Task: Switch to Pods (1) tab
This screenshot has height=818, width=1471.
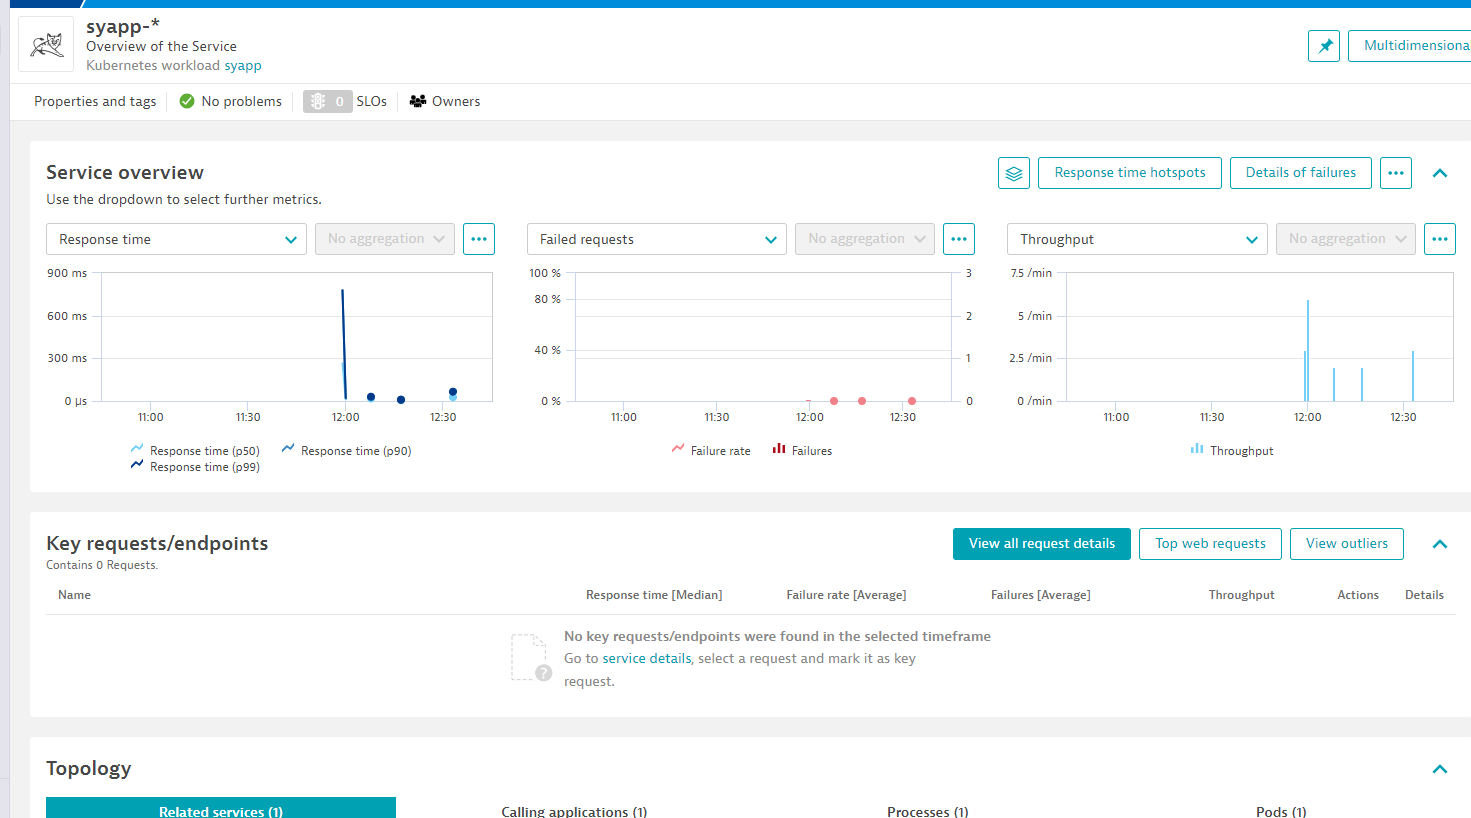Action: pyautogui.click(x=1281, y=811)
